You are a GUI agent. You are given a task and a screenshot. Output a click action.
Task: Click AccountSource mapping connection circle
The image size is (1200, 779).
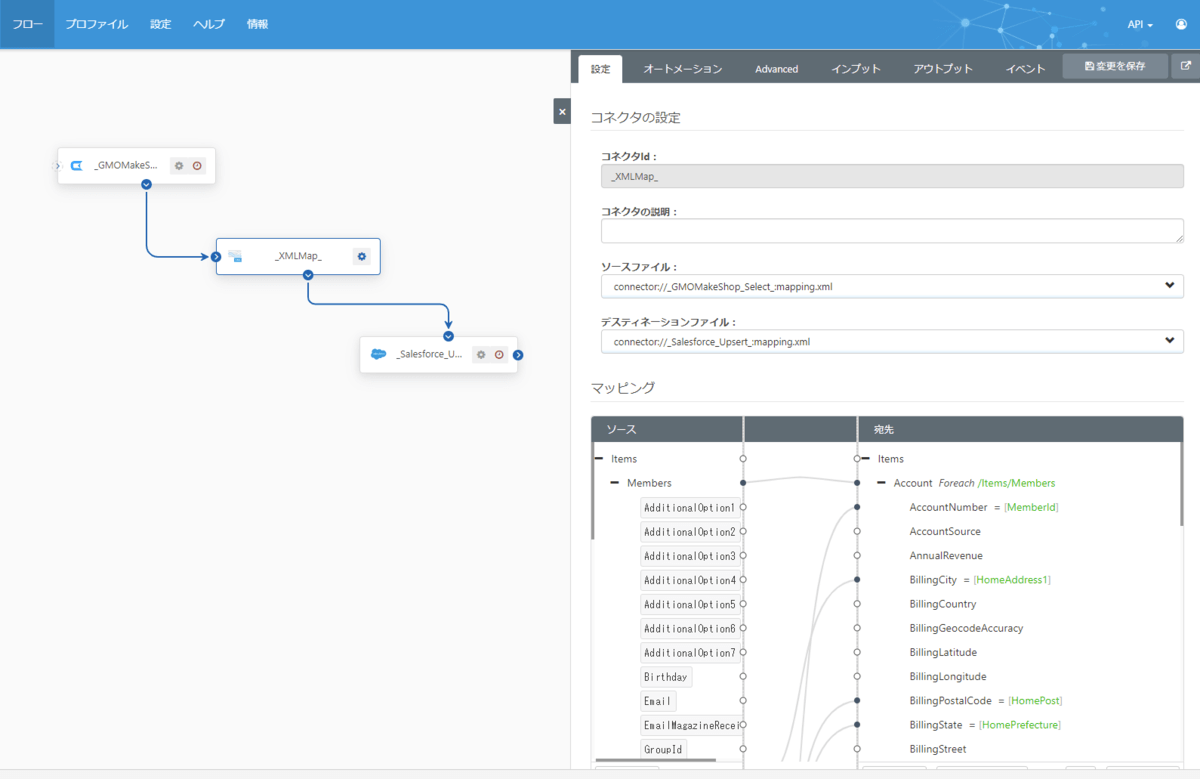coord(857,532)
